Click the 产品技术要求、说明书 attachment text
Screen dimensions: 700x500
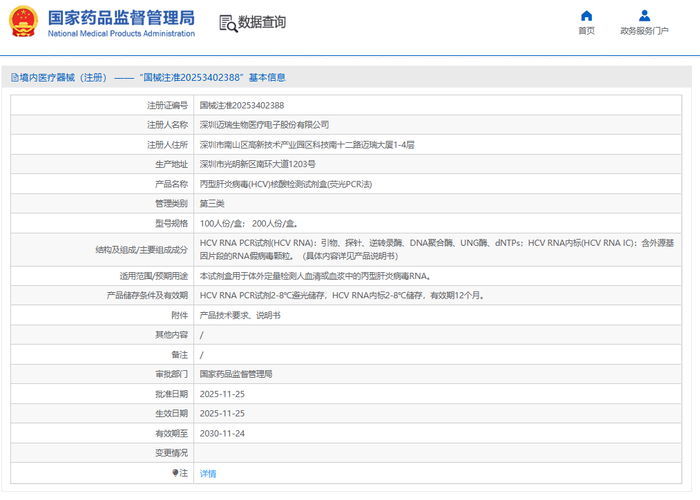click(x=240, y=315)
